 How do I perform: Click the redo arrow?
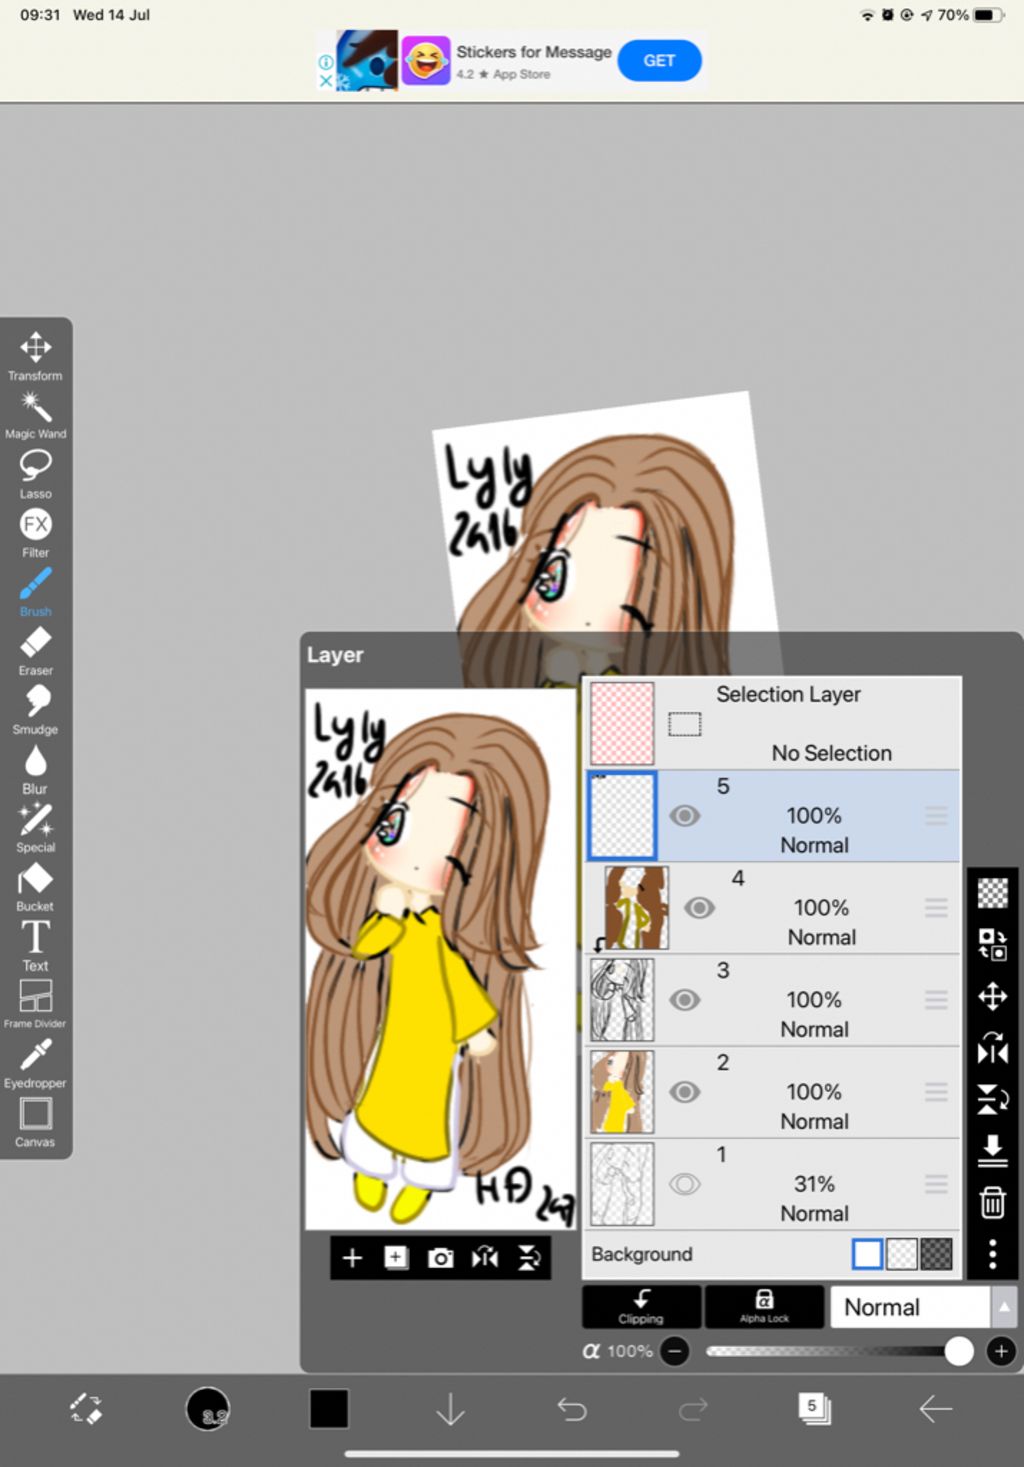point(693,1409)
